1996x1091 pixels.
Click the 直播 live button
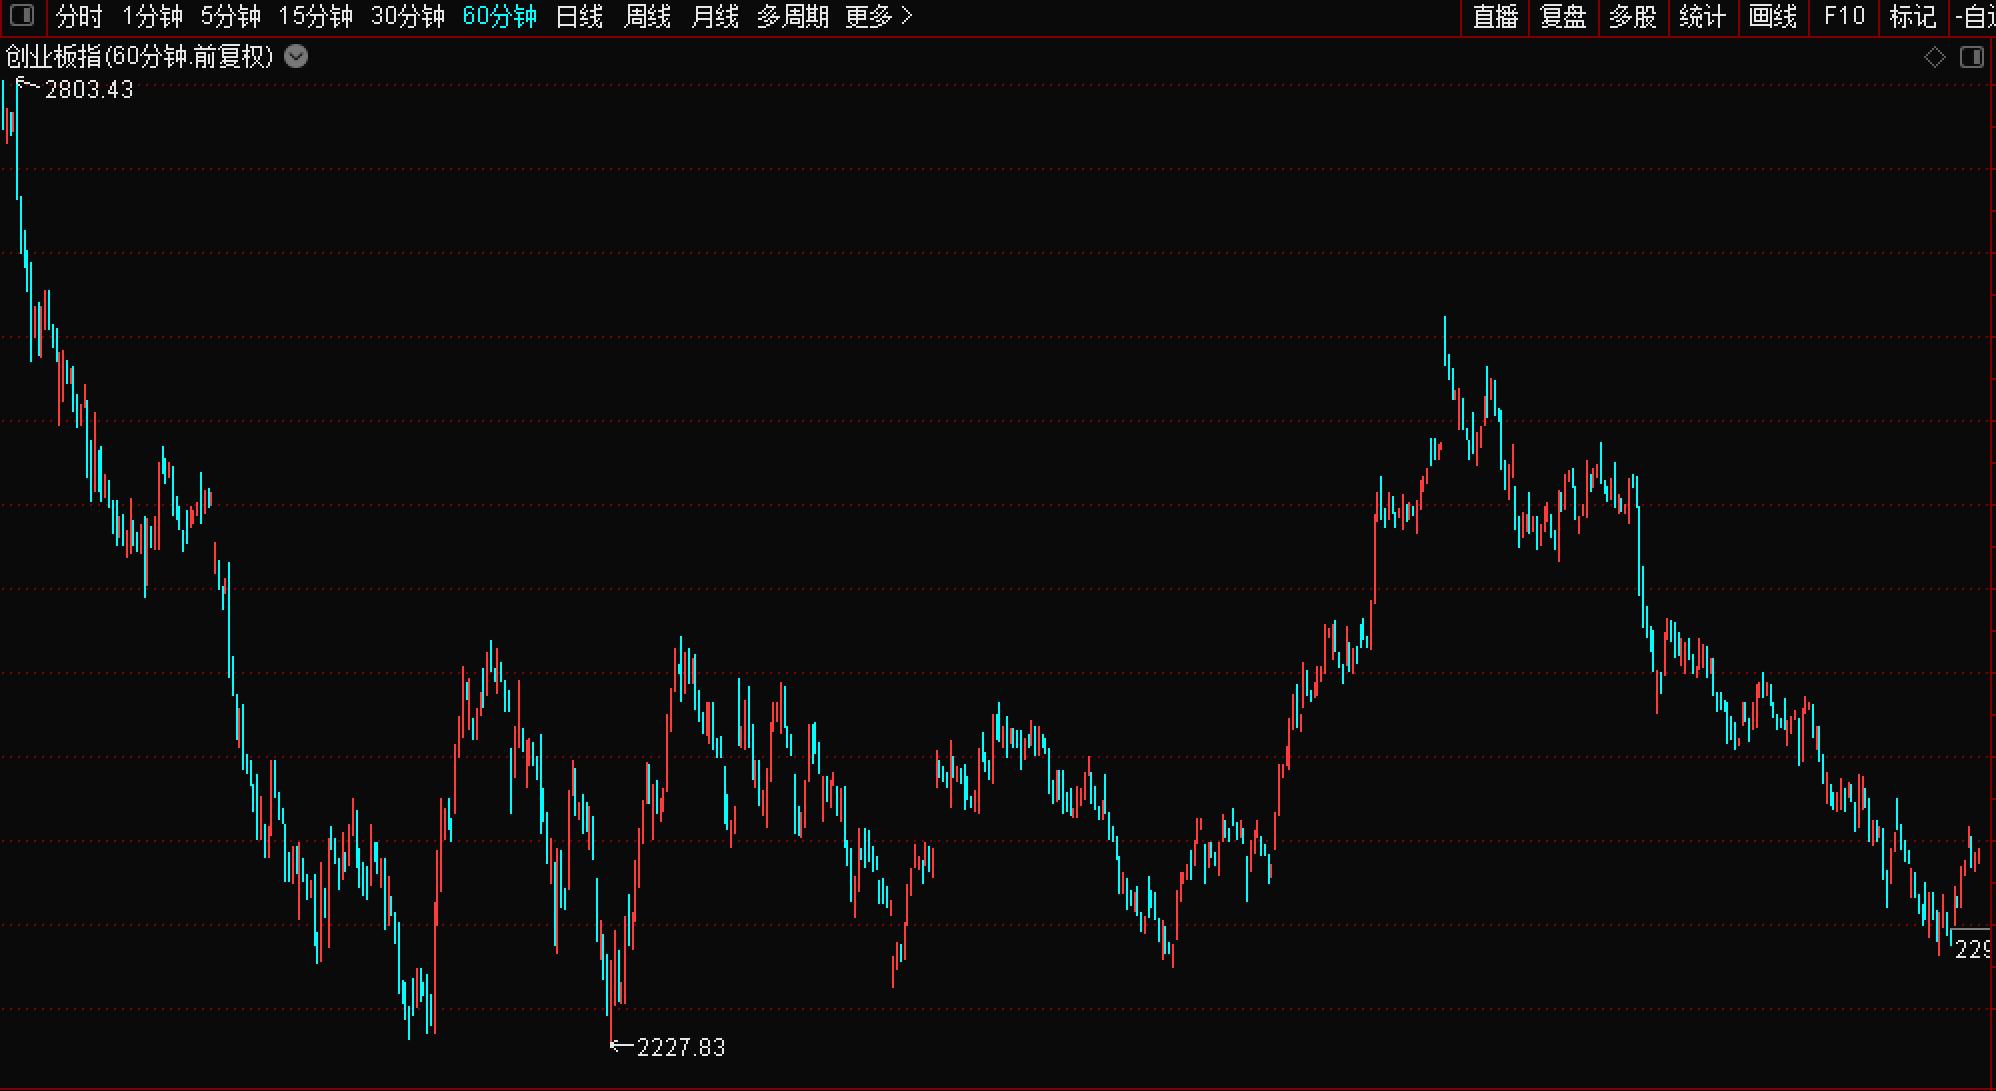(x=1495, y=16)
